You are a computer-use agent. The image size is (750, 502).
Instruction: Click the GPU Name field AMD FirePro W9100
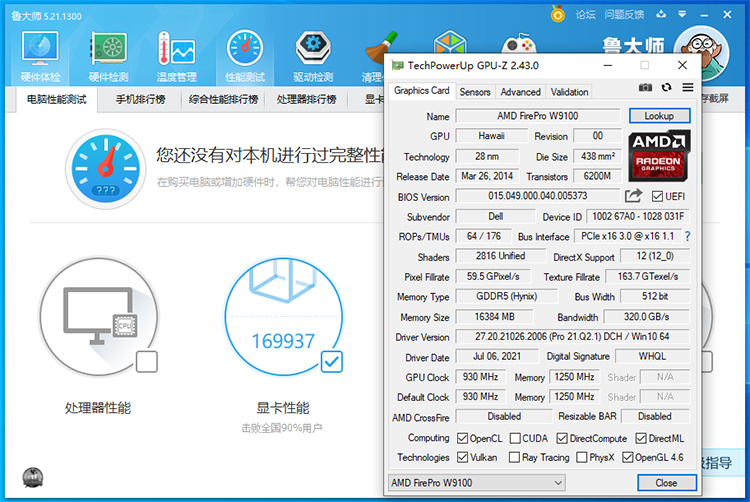538,116
